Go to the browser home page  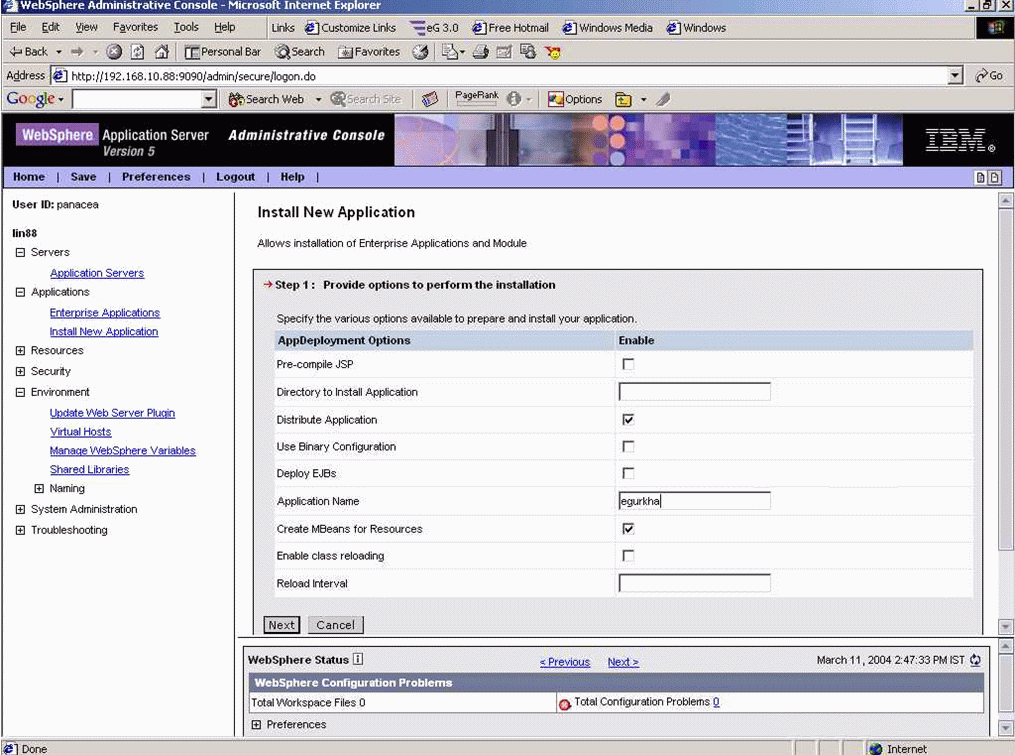coord(162,52)
